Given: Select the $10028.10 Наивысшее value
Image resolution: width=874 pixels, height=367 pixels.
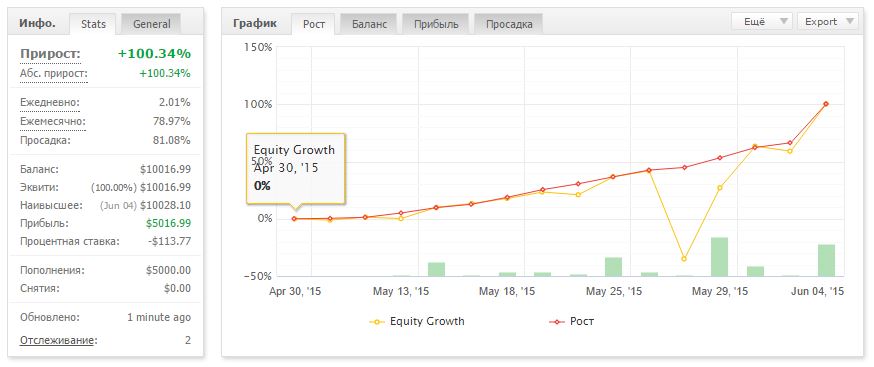Looking at the screenshot, I should 166,205.
